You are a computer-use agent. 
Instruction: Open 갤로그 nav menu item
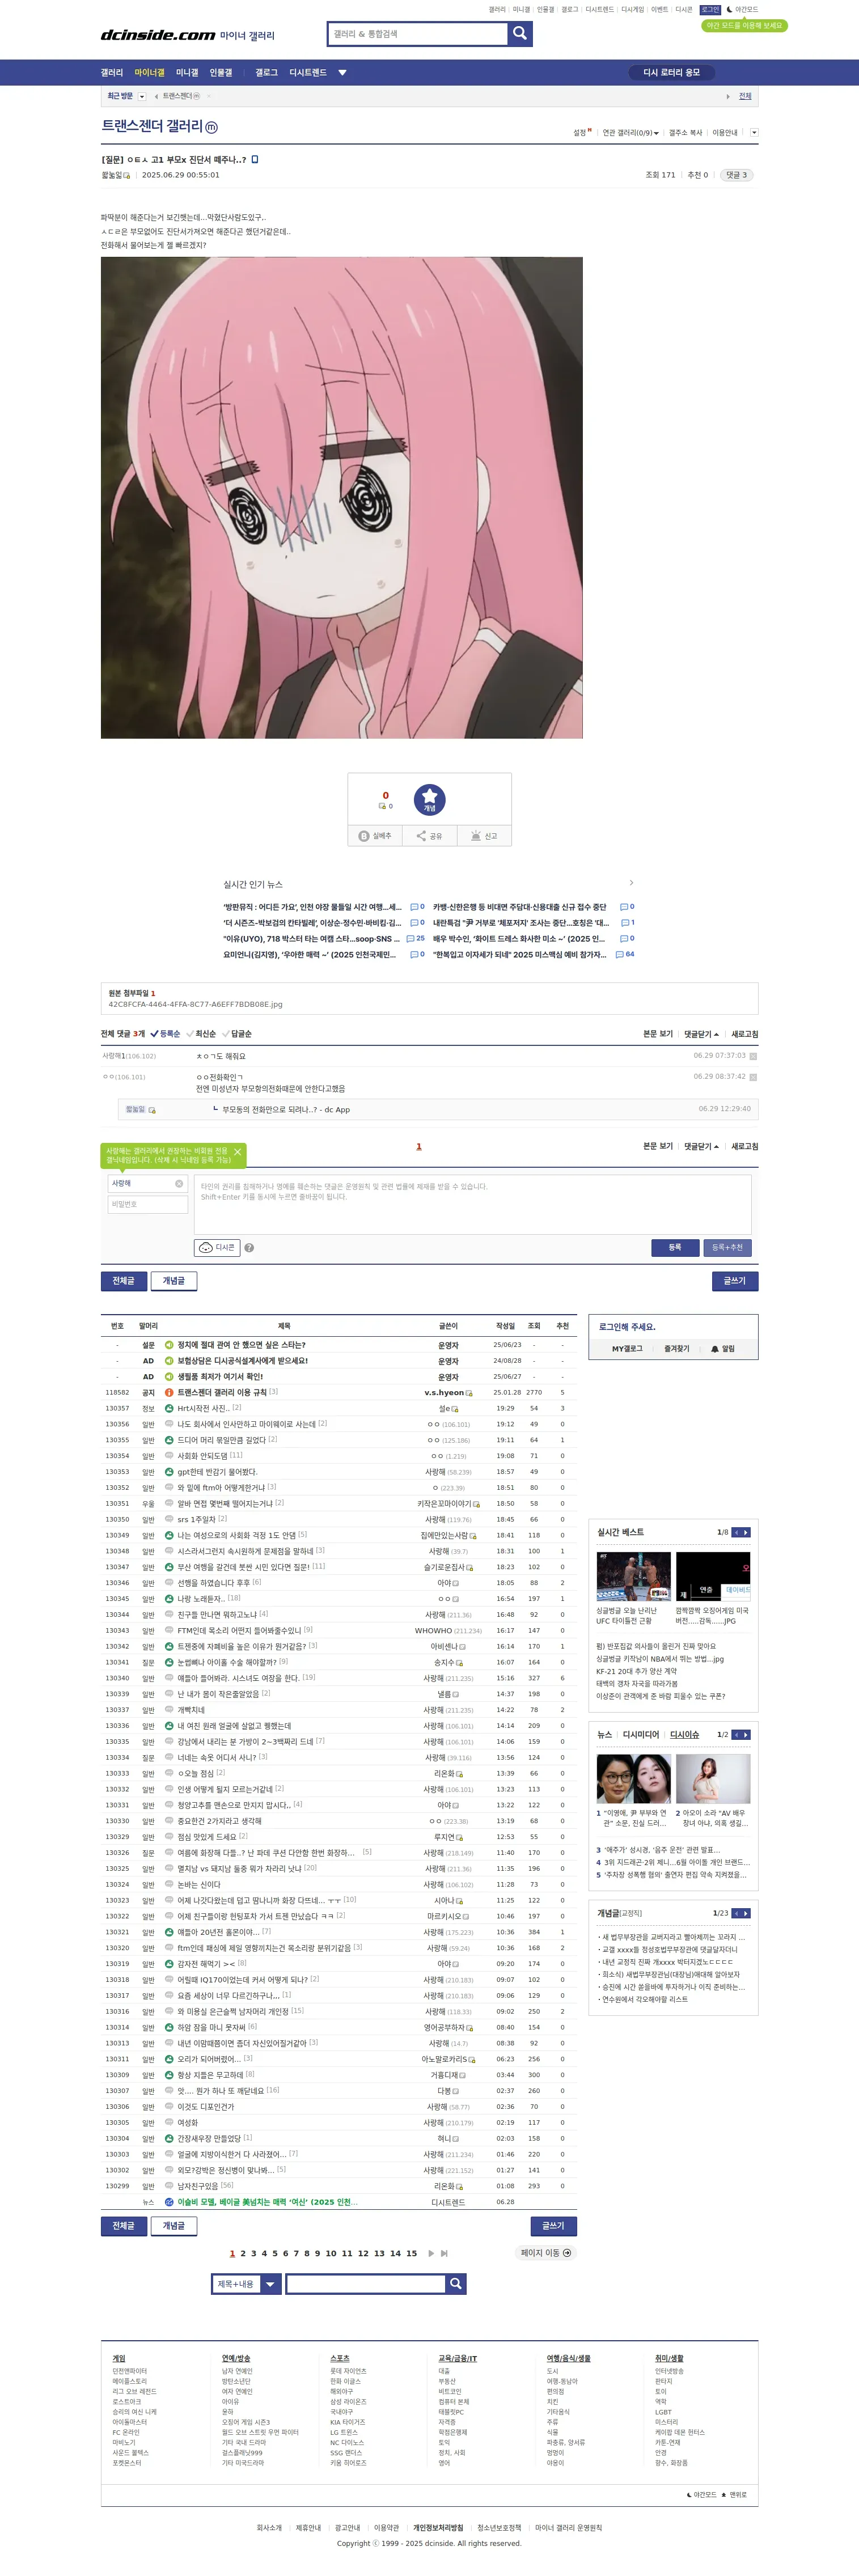point(266,72)
